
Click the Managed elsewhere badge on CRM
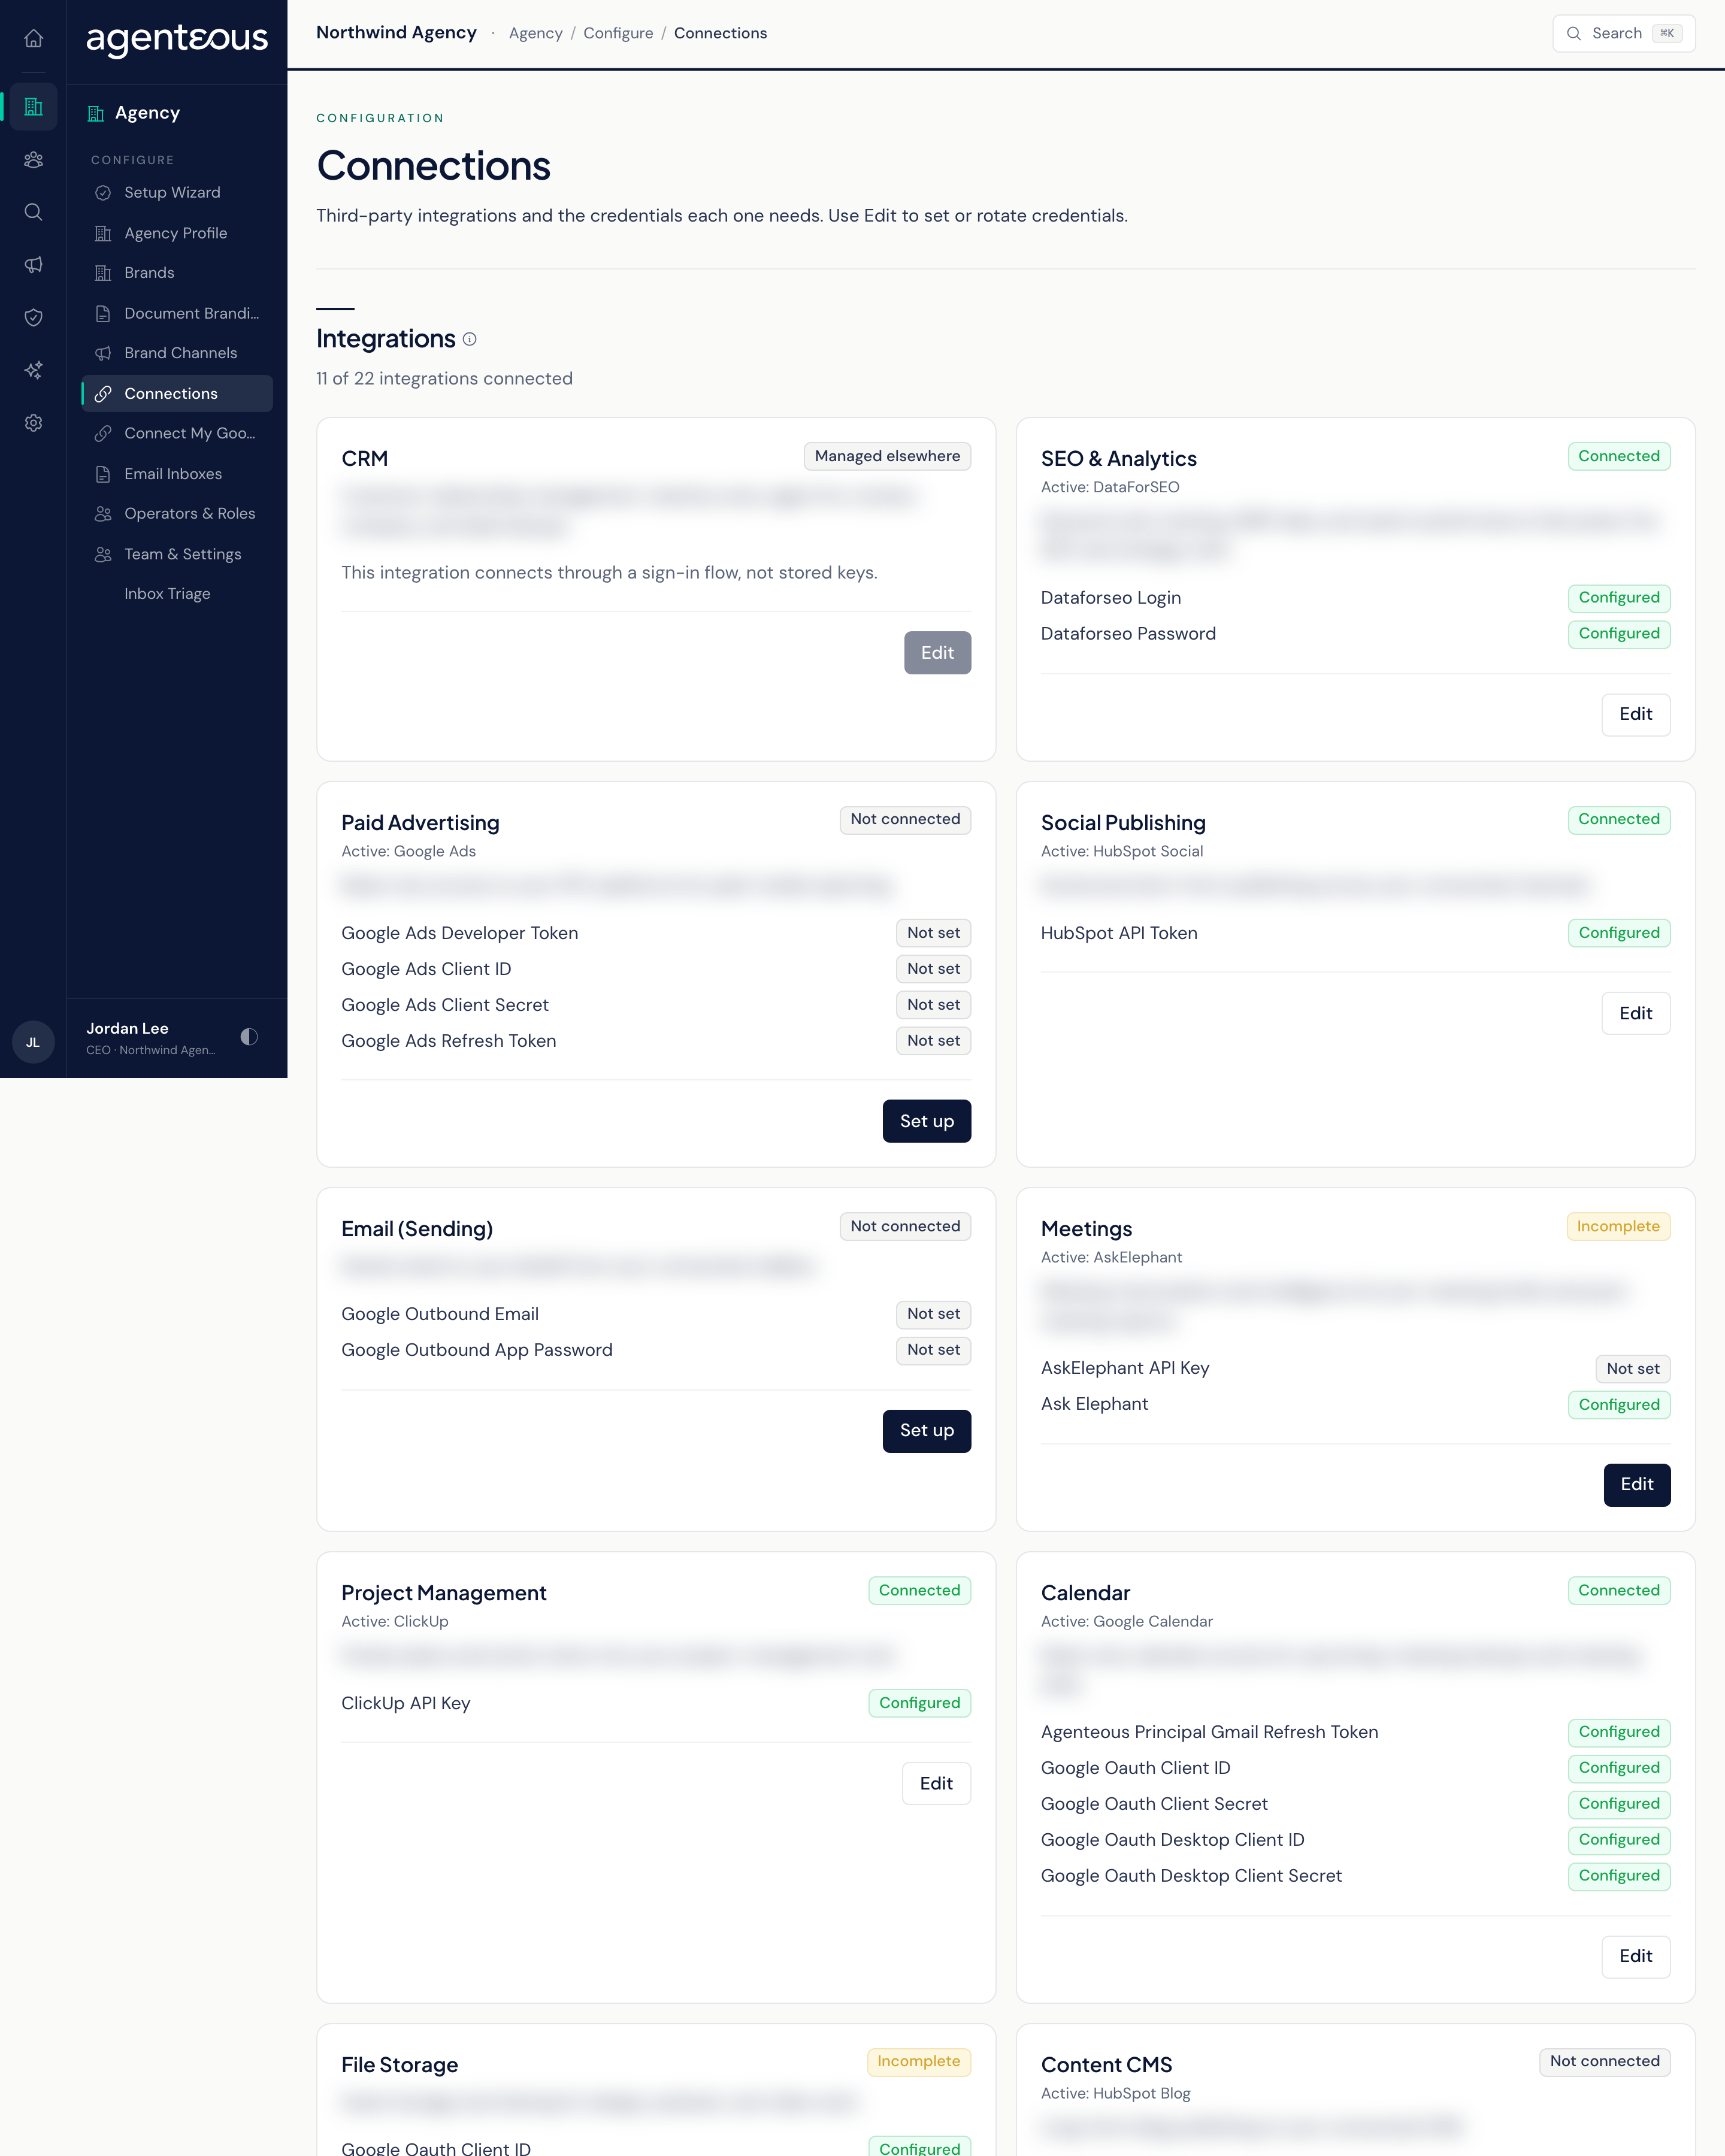coord(887,456)
